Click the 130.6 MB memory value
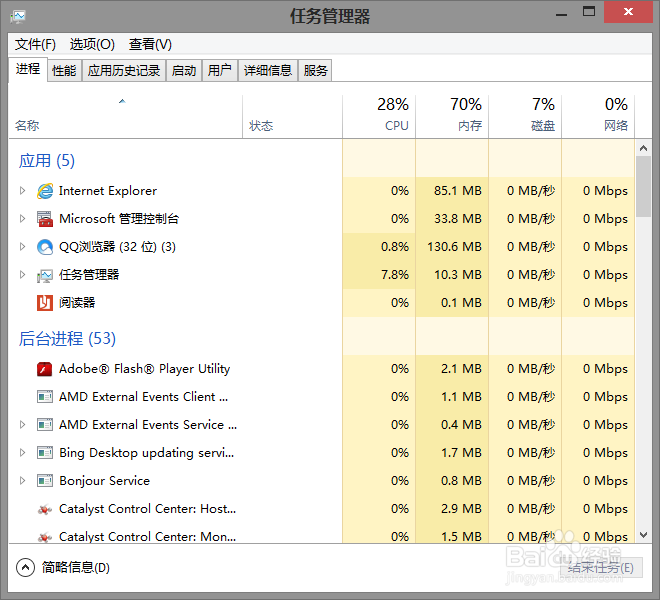The height and width of the screenshot is (600, 660). coord(454,247)
